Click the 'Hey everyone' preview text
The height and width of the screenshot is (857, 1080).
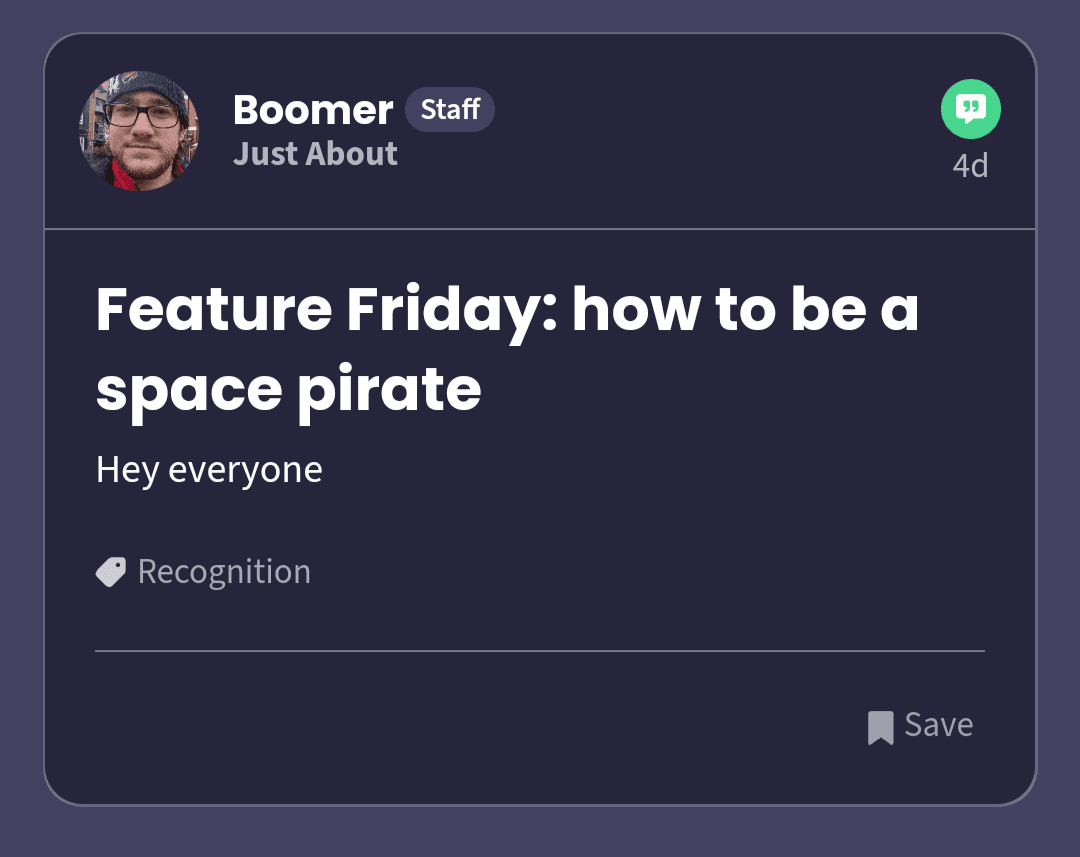point(209,471)
